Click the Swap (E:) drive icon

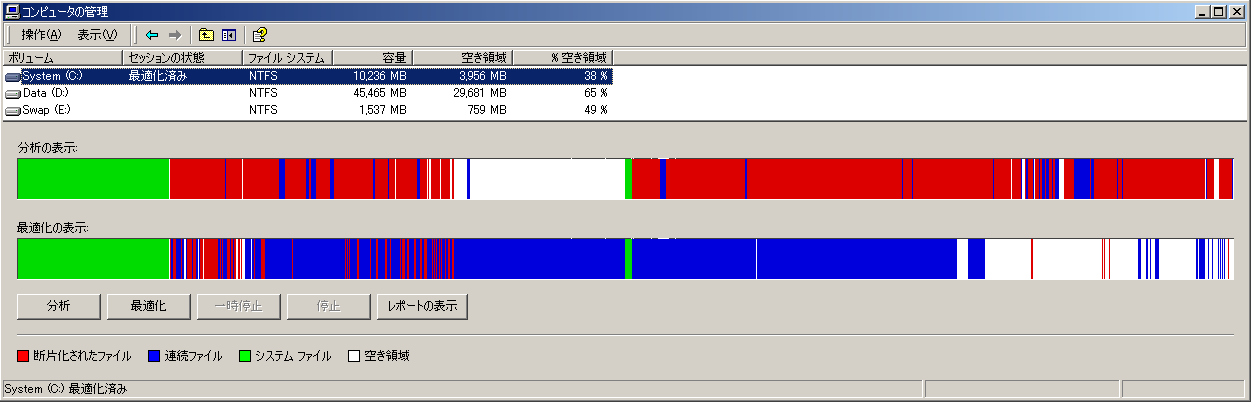tap(13, 110)
